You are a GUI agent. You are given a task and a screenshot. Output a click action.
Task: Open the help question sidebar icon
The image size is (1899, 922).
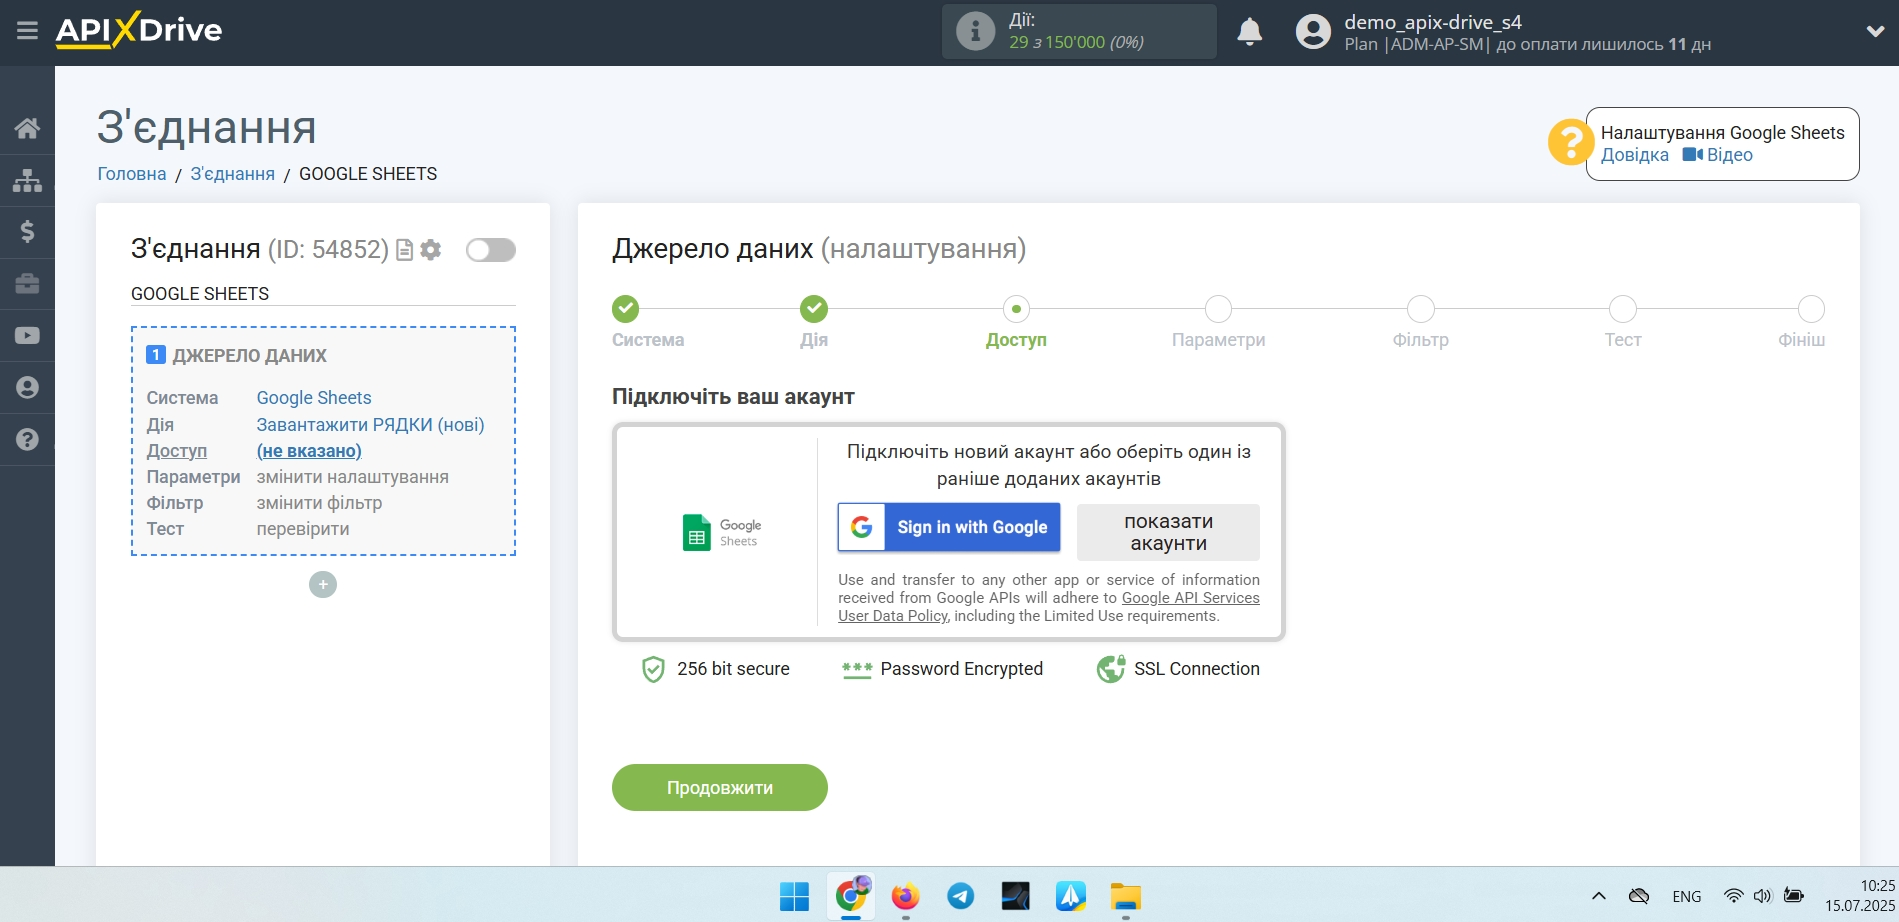(27, 440)
